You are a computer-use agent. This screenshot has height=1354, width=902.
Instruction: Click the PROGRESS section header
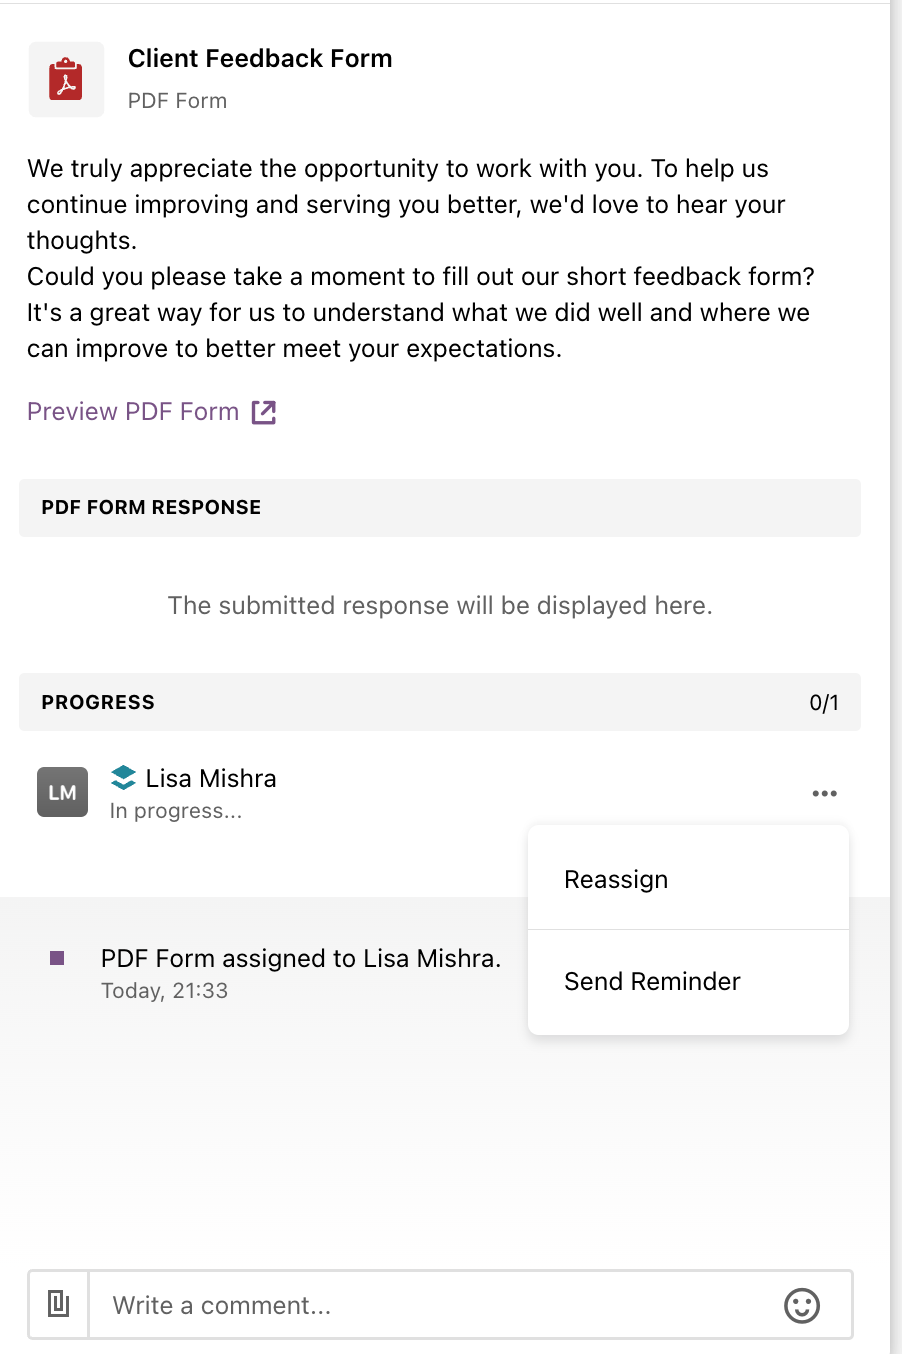pos(440,702)
